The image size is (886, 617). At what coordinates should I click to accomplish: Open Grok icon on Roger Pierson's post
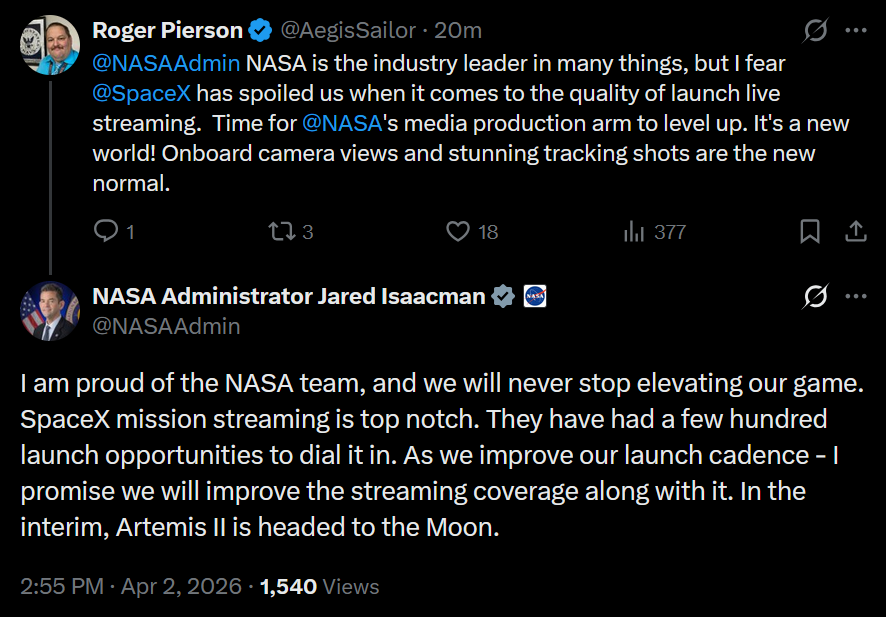(x=816, y=31)
